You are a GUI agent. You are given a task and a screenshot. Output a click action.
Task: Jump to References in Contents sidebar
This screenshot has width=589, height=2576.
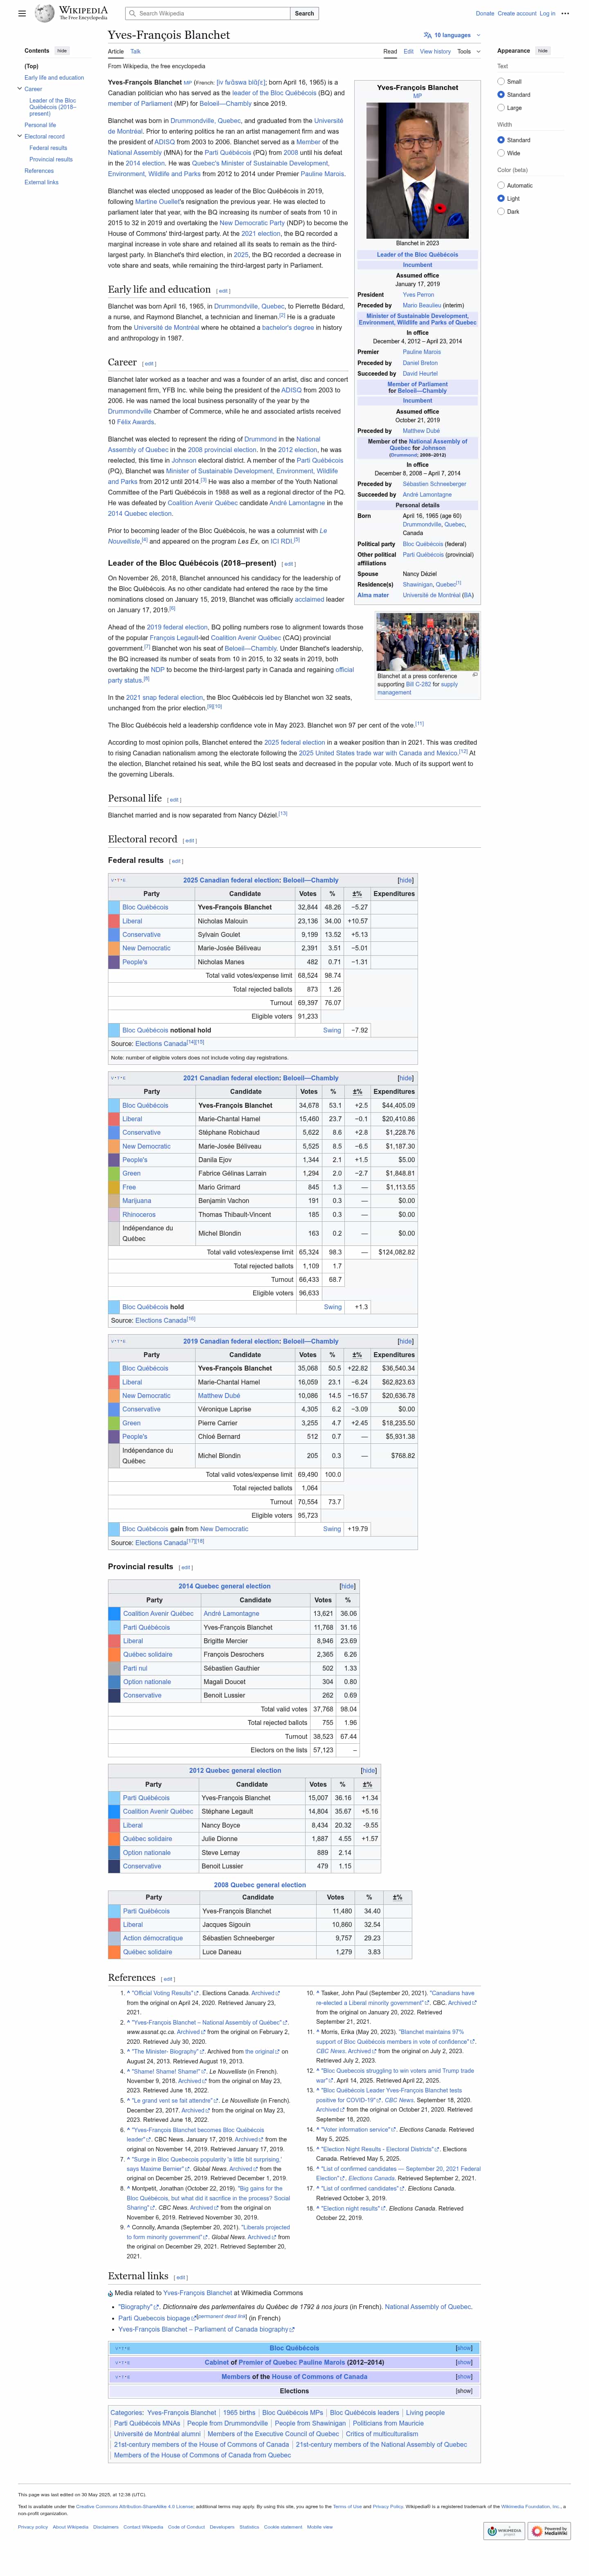(39, 171)
